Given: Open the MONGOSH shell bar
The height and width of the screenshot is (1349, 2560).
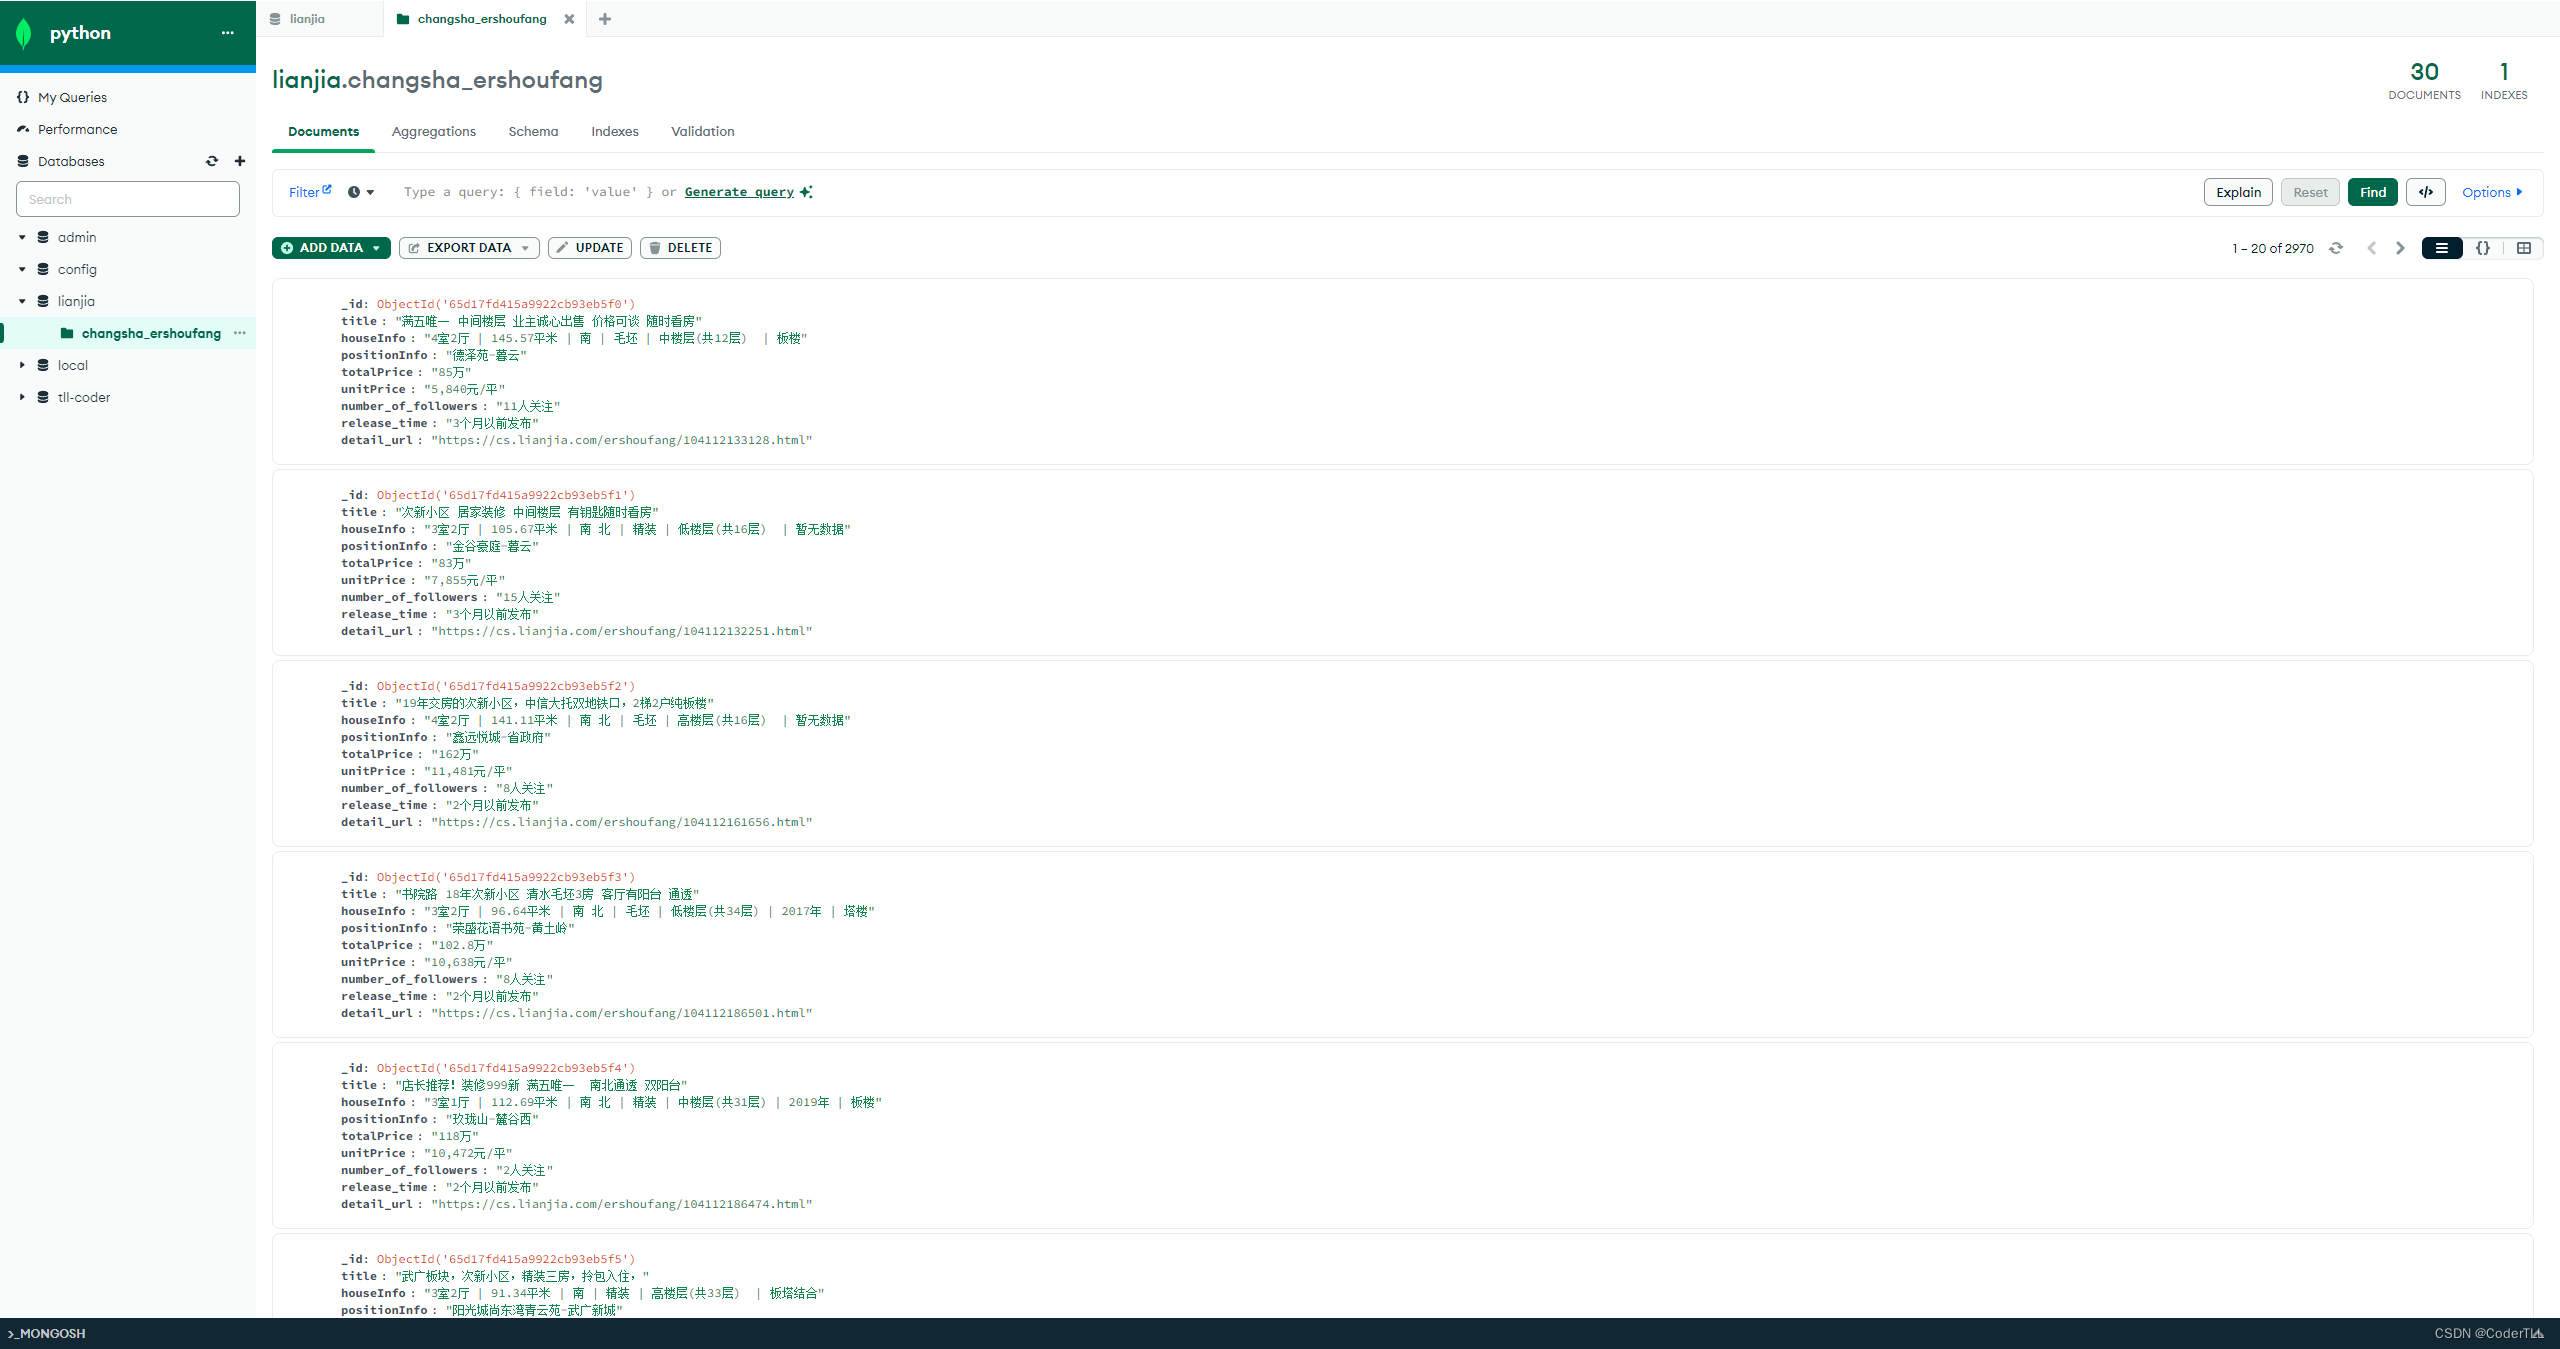Looking at the screenshot, I should tap(48, 1333).
